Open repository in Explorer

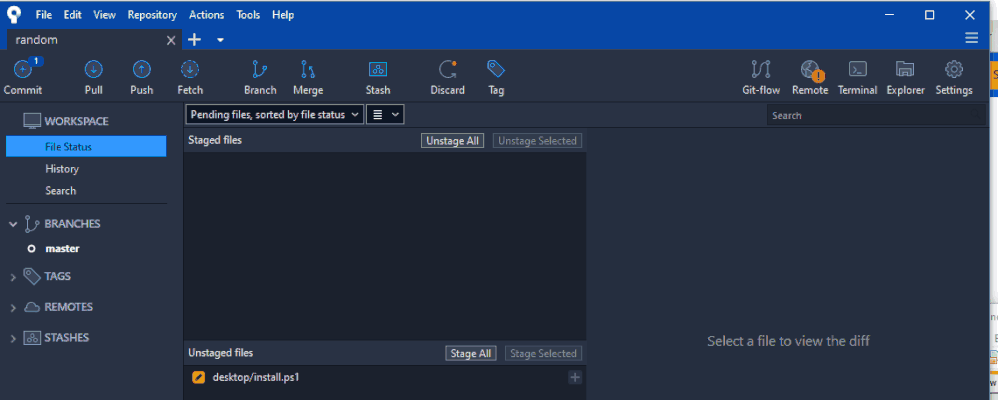pos(905,76)
